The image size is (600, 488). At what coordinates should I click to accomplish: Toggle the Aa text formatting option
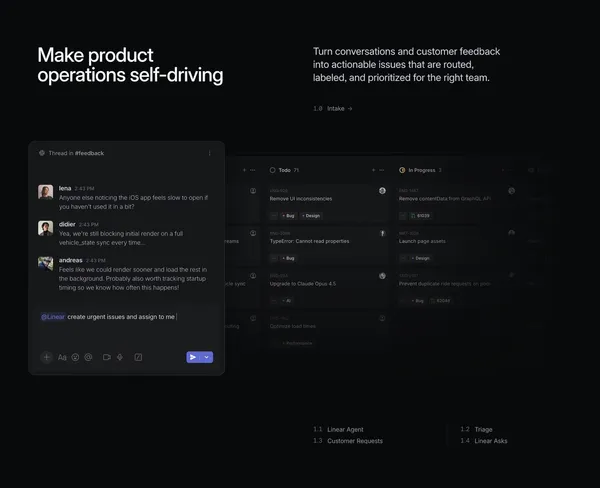[x=62, y=357]
